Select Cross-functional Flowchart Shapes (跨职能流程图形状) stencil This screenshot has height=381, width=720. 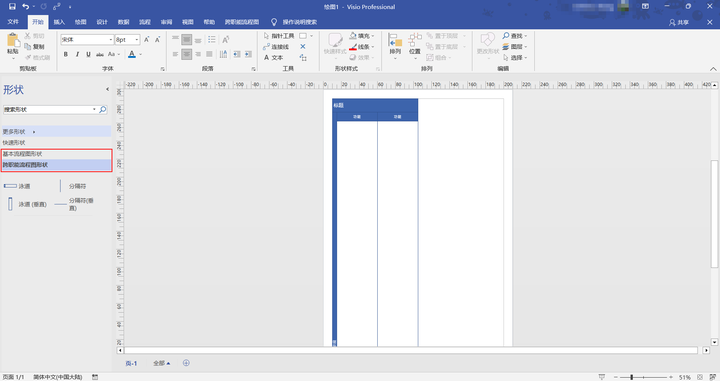pos(56,165)
